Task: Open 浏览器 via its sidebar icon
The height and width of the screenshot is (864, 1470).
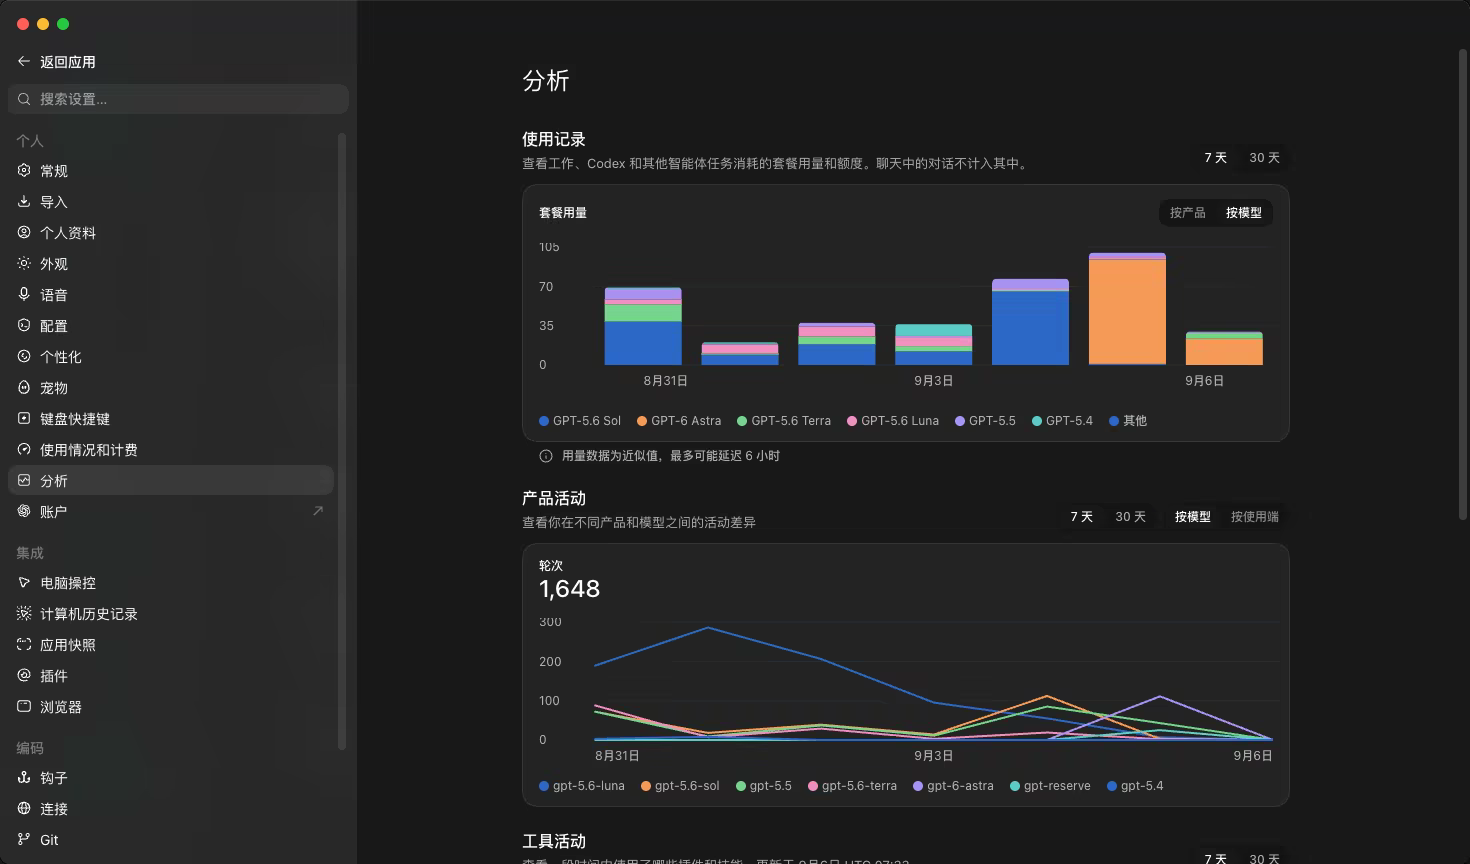Action: point(24,707)
